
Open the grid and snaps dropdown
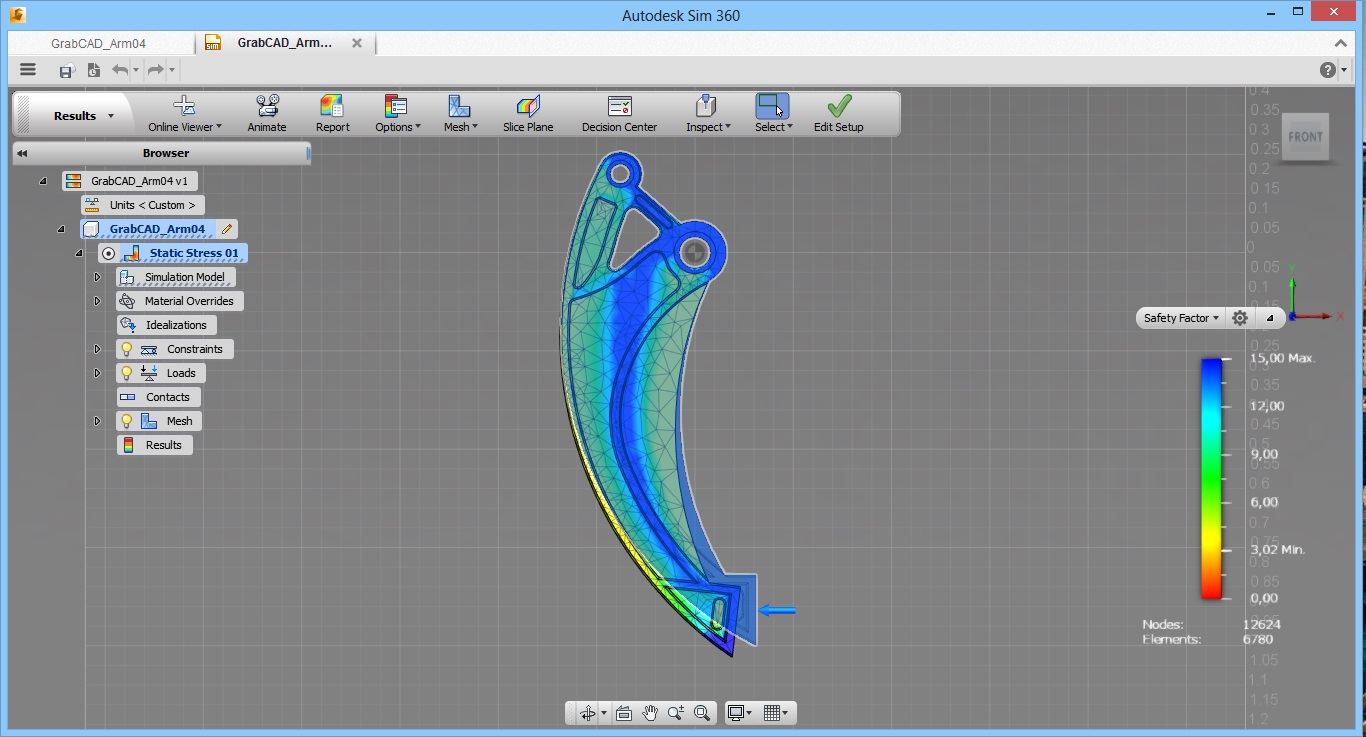[776, 713]
